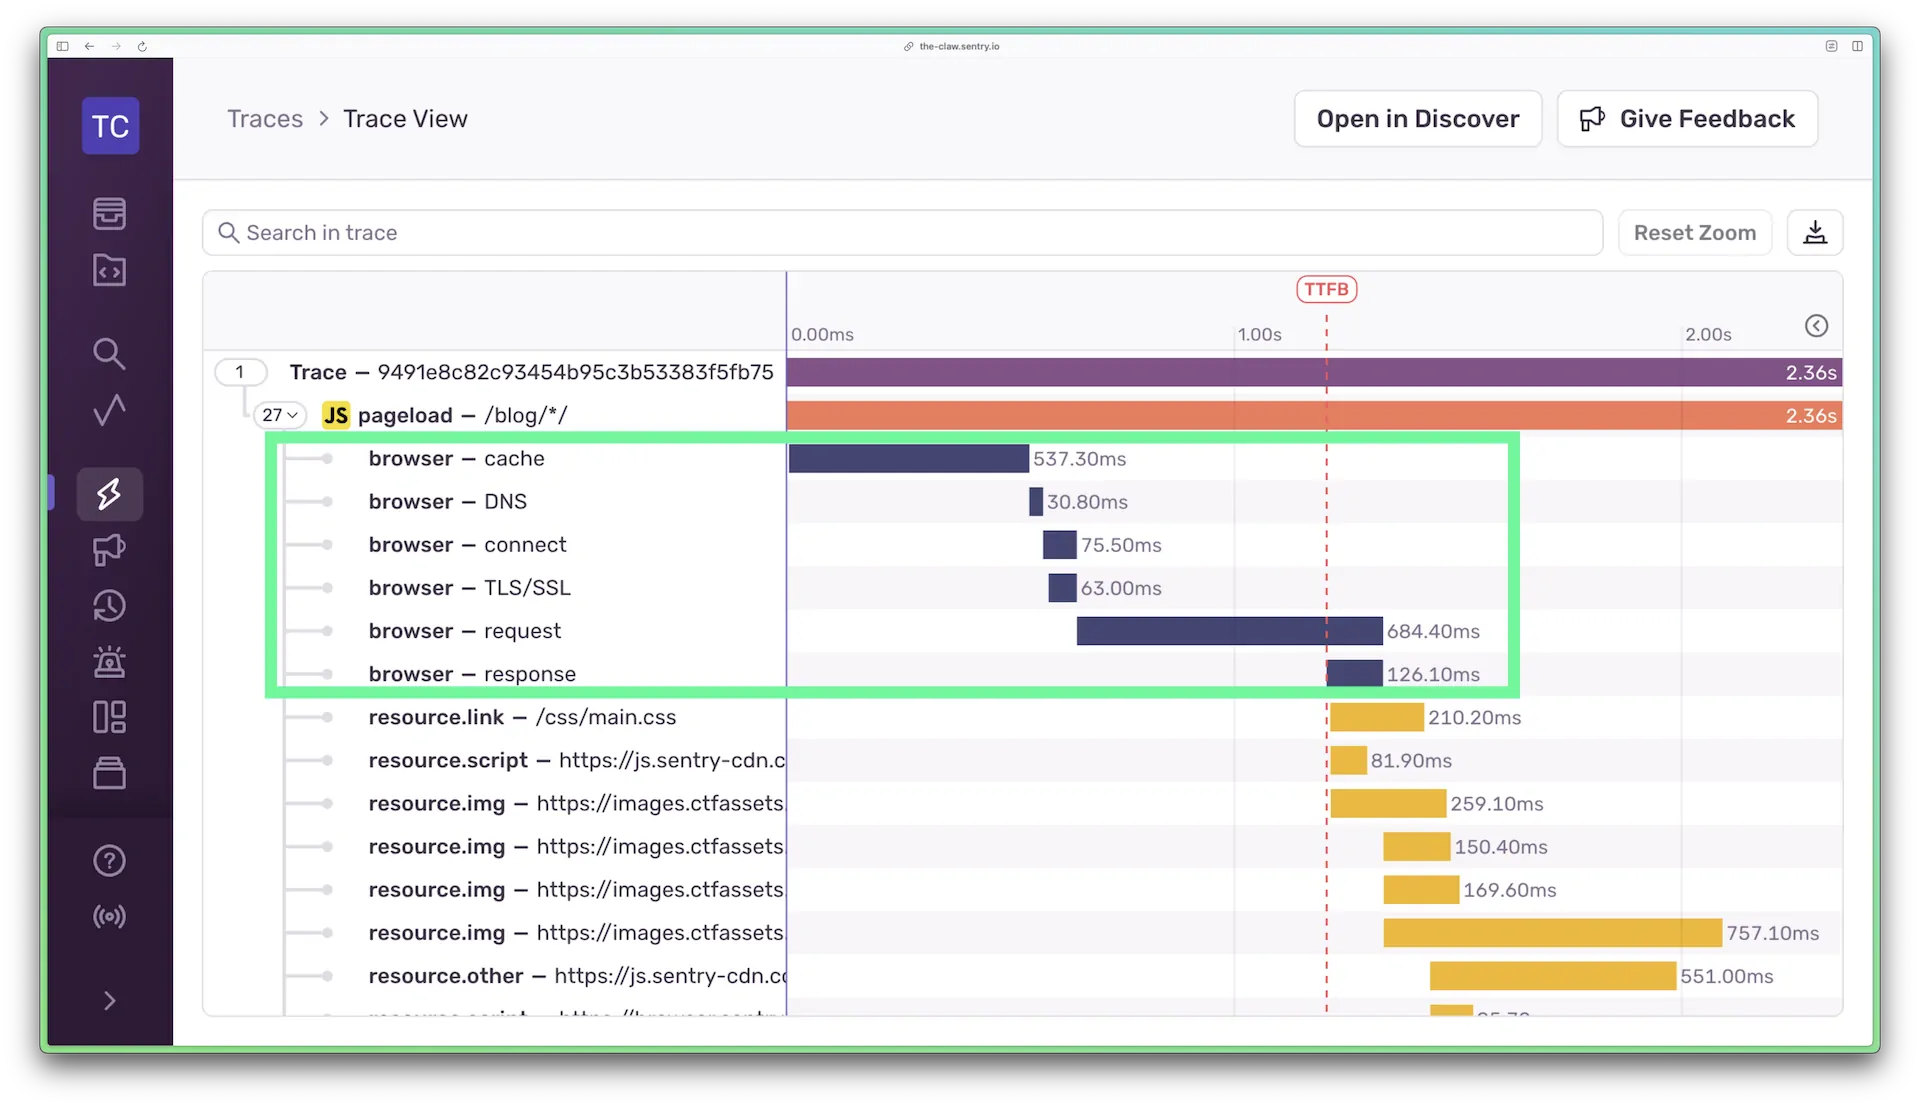Click the 757.10ms resource.img span bar
This screenshot has height=1106, width=1920.
tap(1553, 932)
